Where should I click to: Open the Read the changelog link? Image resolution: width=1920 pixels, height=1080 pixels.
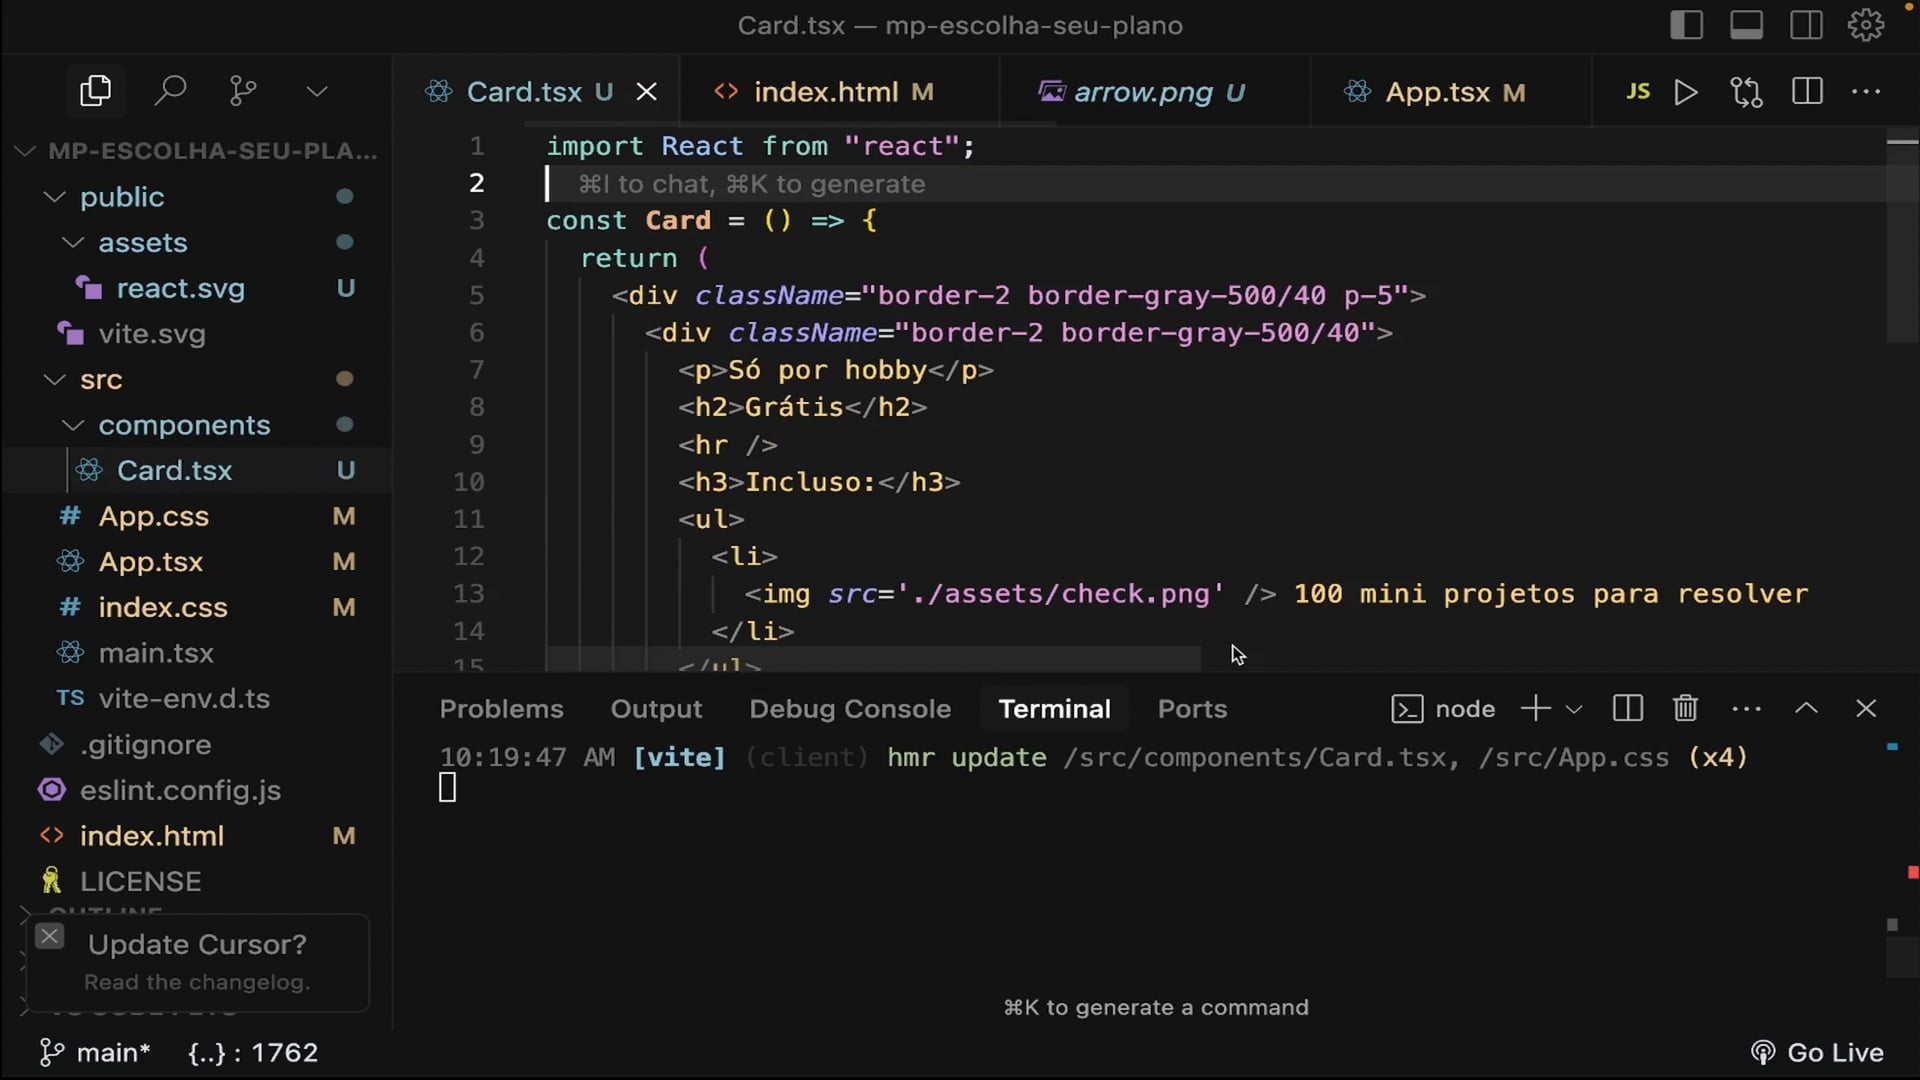pyautogui.click(x=197, y=983)
